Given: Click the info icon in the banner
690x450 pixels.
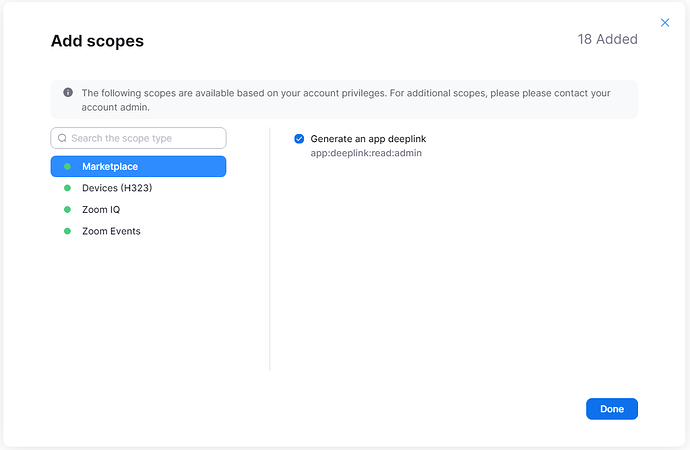Looking at the screenshot, I should click(68, 92).
